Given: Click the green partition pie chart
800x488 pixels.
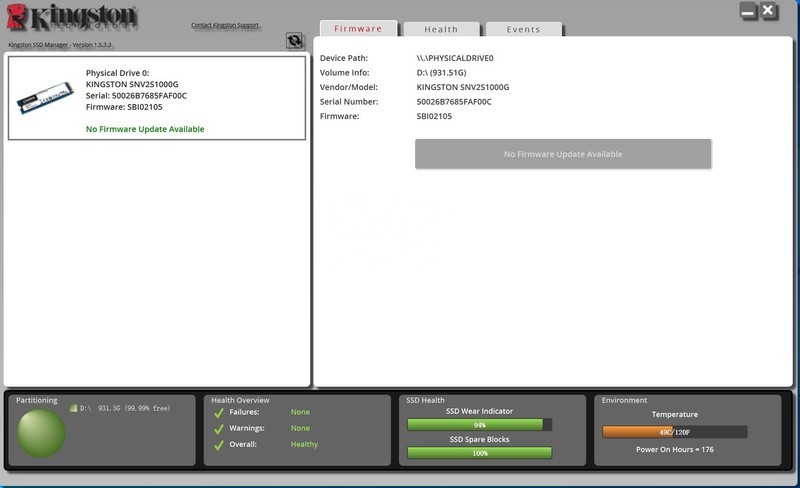Looking at the screenshot, I should [41, 432].
